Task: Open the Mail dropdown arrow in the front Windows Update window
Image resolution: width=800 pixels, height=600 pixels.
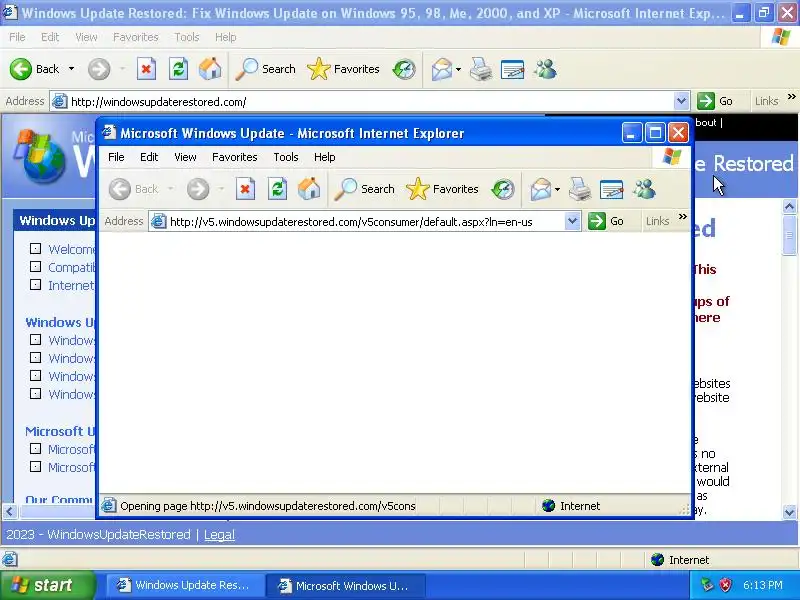Action: point(557,189)
